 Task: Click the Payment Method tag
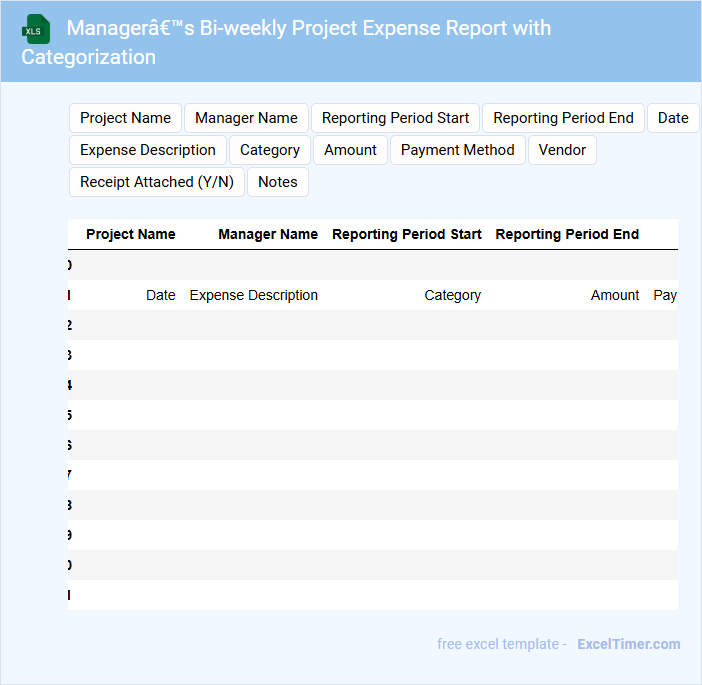[x=458, y=150]
